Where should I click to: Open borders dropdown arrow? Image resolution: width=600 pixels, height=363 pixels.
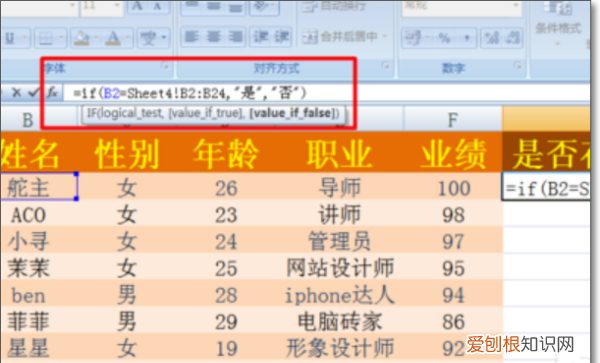[x=61, y=38]
